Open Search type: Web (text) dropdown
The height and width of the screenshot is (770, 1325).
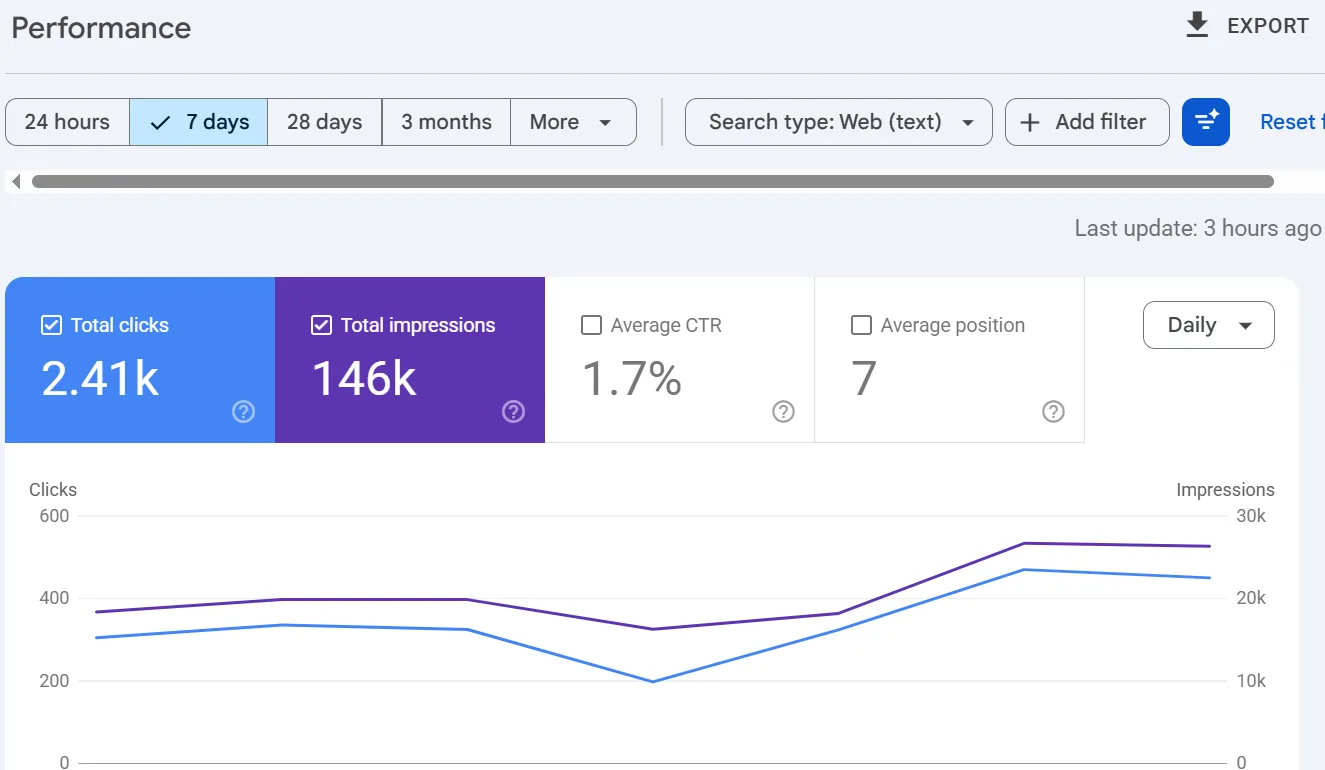coord(839,122)
